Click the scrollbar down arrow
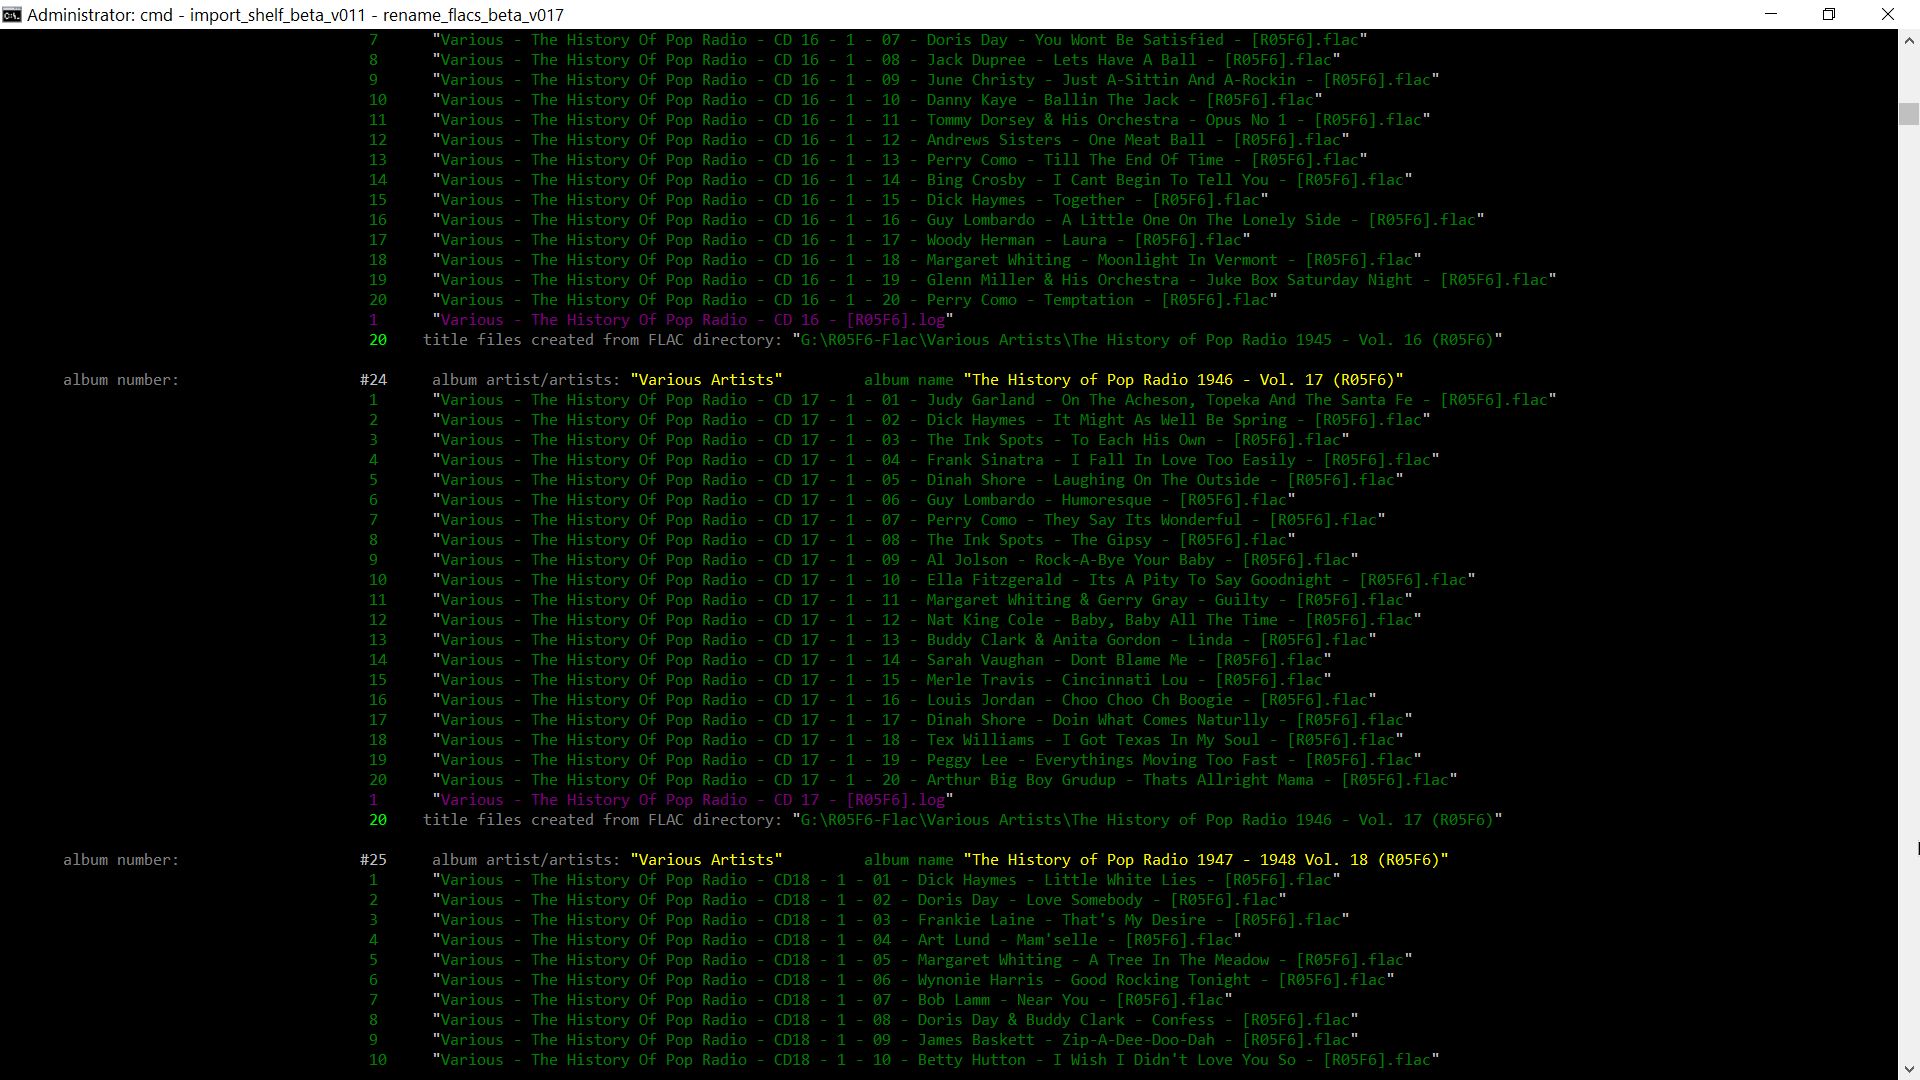This screenshot has width=1920, height=1080. [1908, 1069]
